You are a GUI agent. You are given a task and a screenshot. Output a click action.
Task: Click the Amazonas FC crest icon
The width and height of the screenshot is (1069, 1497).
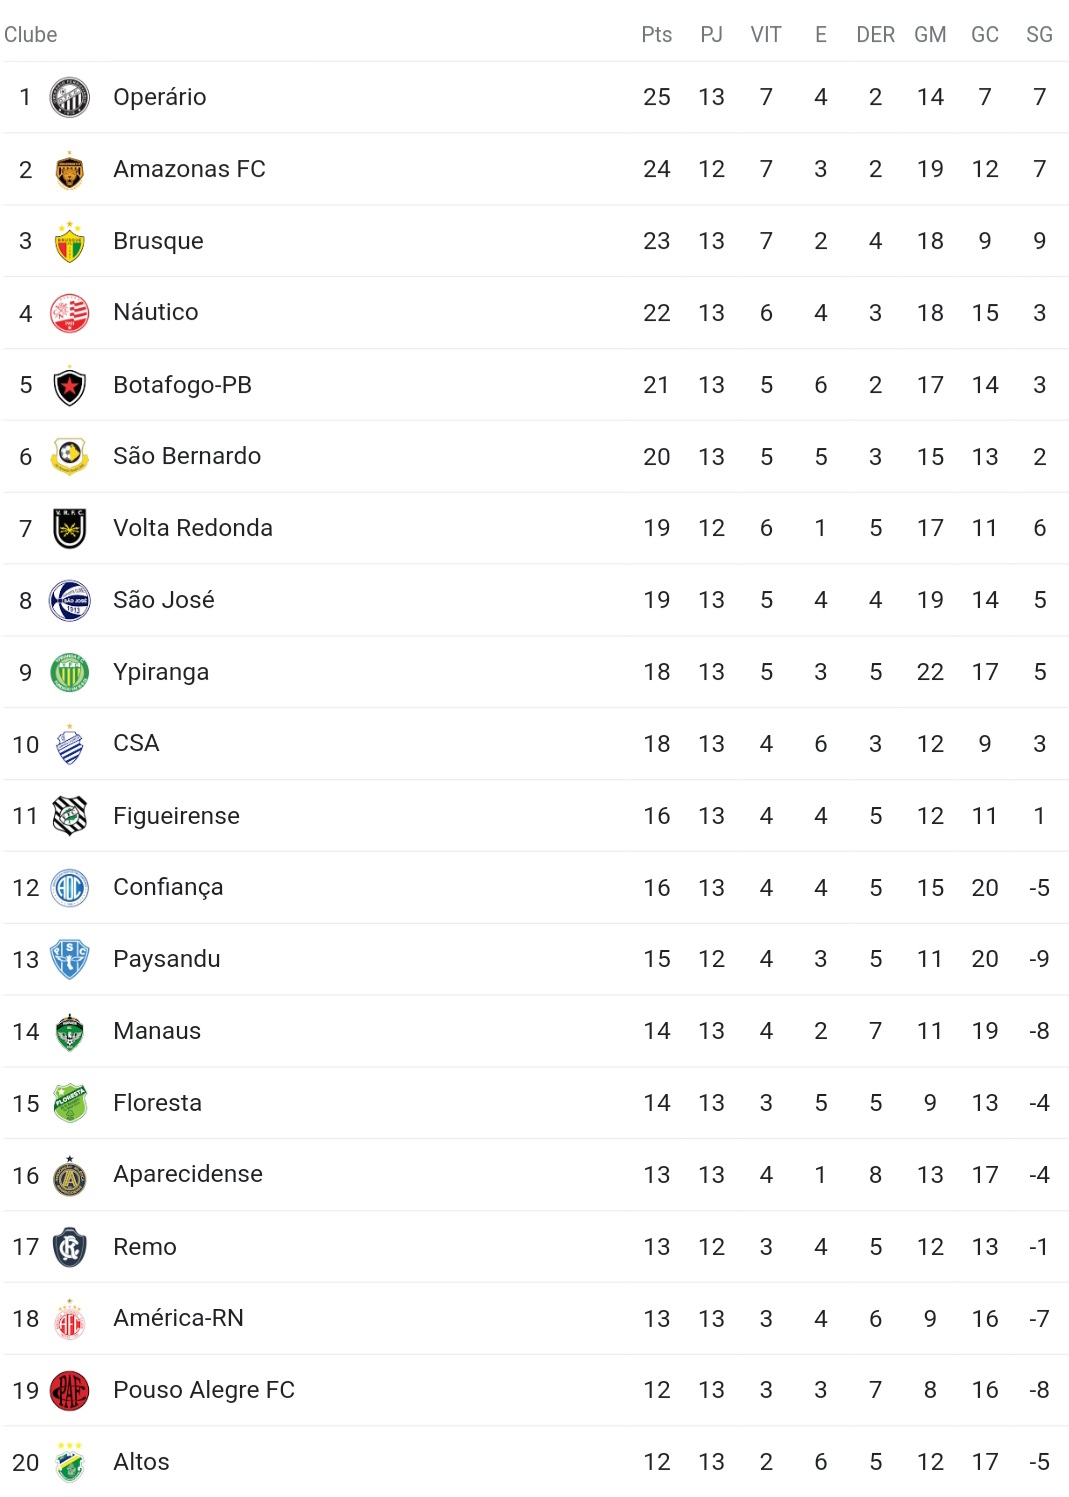70,169
